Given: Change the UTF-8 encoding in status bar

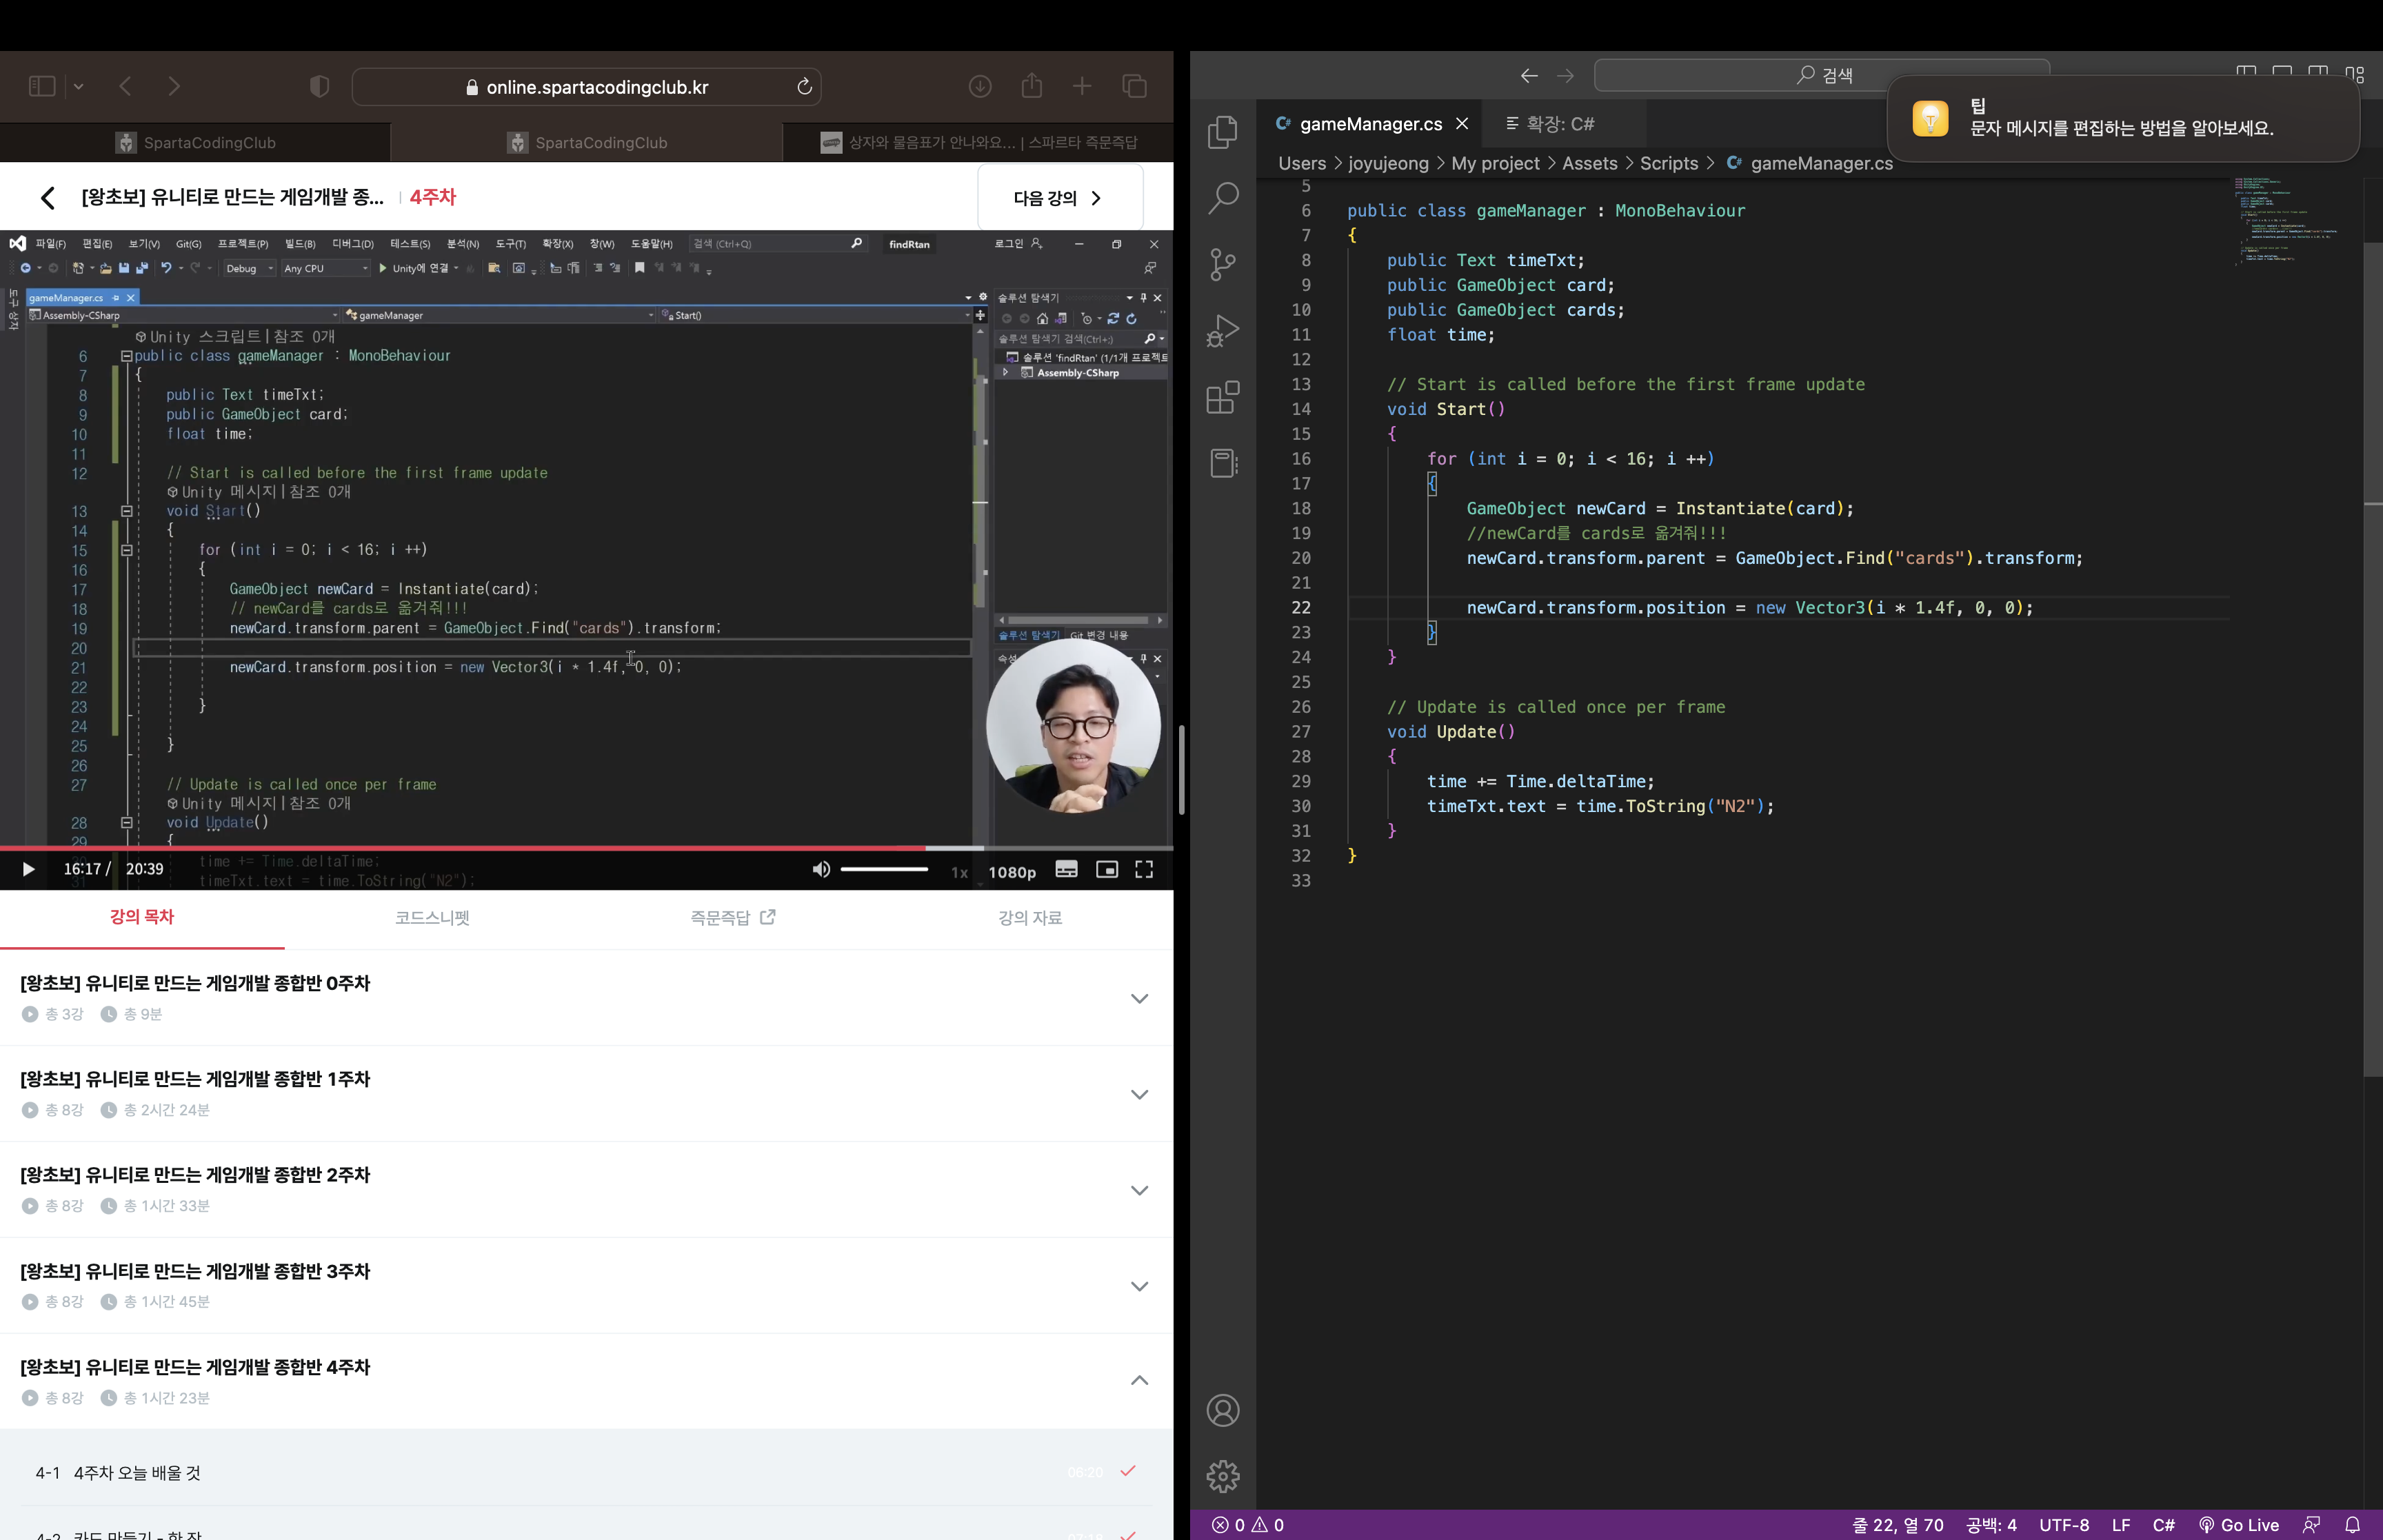Looking at the screenshot, I should [x=2064, y=1525].
